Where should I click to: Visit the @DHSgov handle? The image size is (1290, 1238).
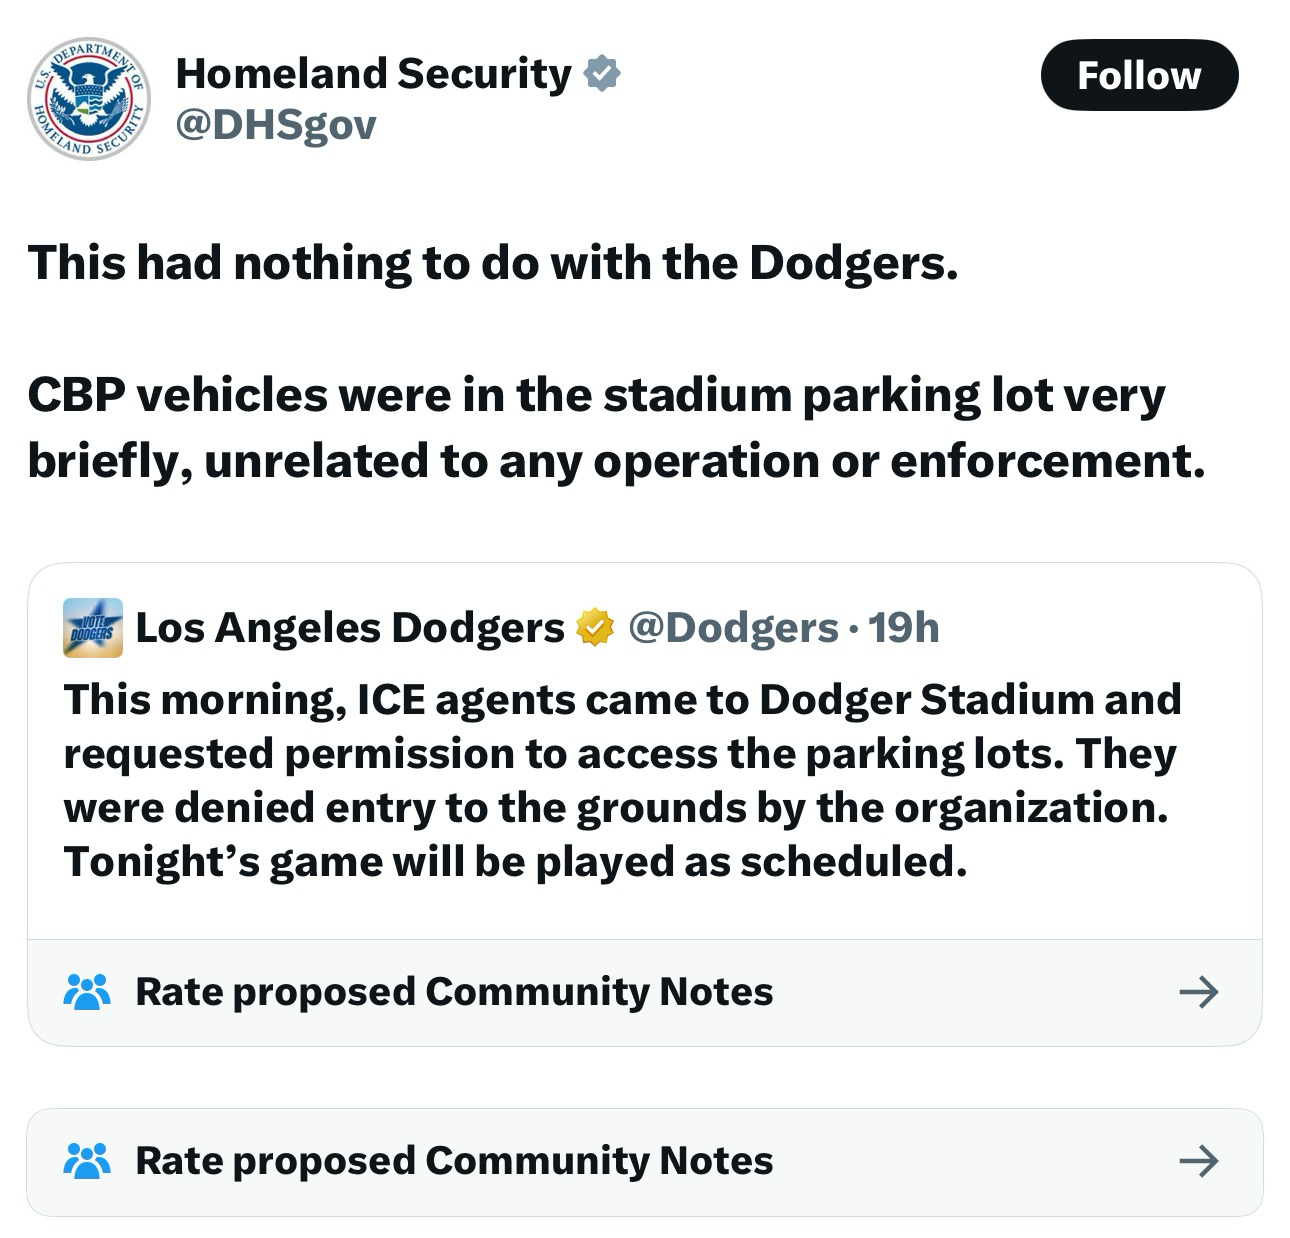(x=276, y=126)
